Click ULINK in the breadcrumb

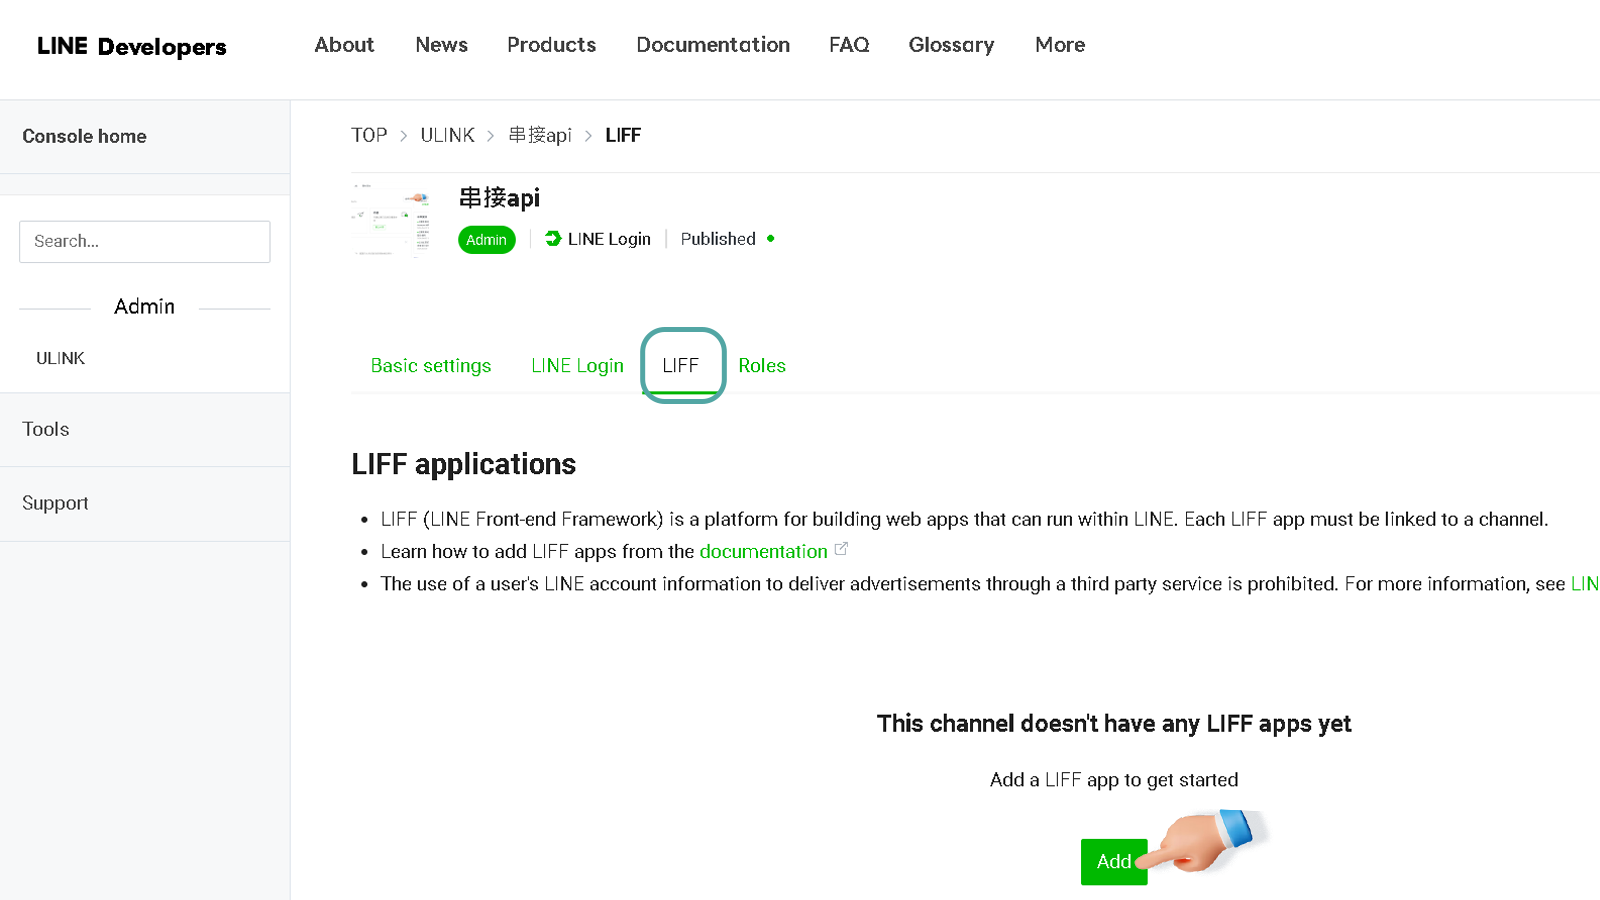point(447,135)
